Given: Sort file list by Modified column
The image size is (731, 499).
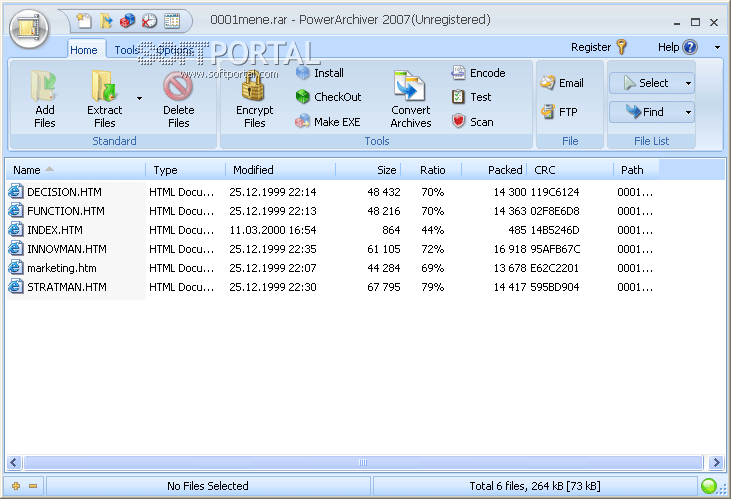Looking at the screenshot, I should click(280, 170).
